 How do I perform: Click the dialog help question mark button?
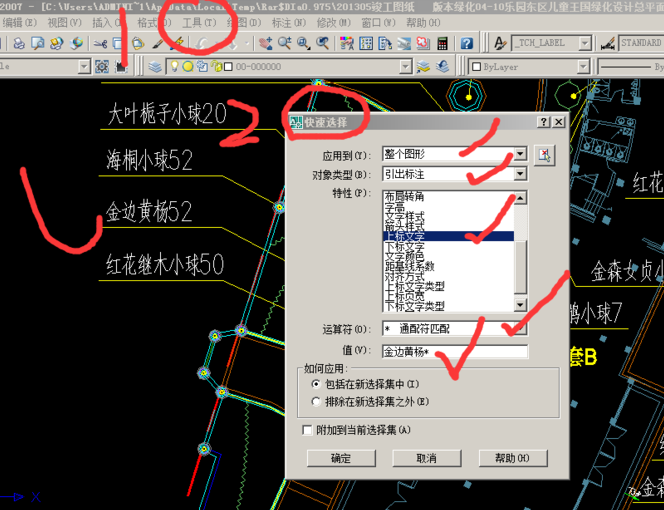coord(542,121)
